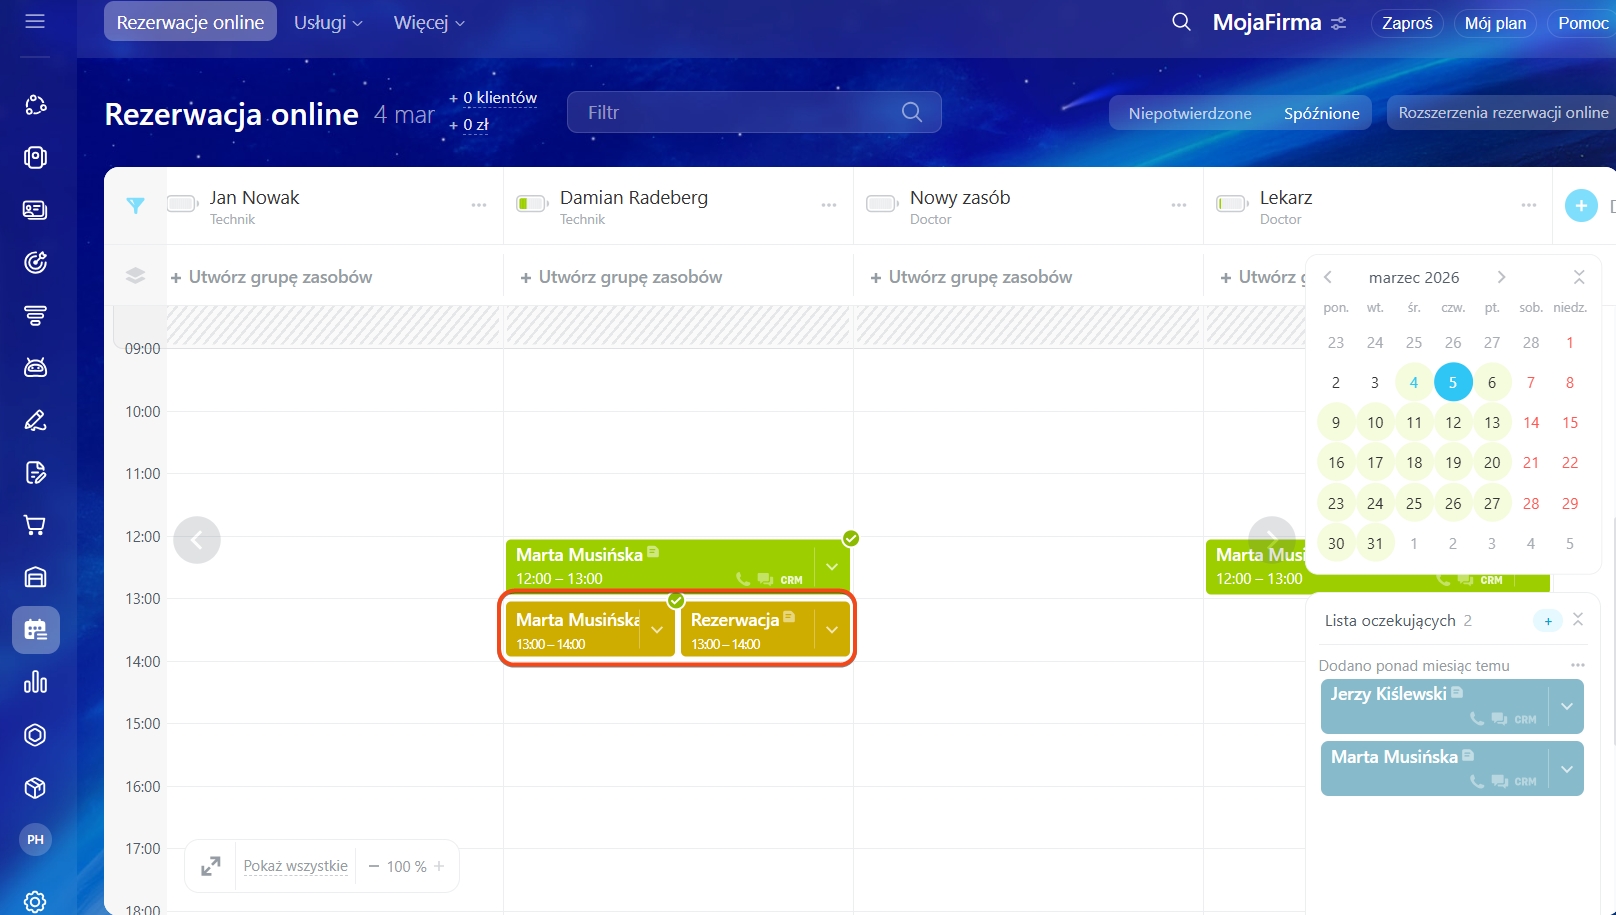Expand the Więcej dropdown menu
Viewport: 1616px width, 915px height.
pos(429,22)
